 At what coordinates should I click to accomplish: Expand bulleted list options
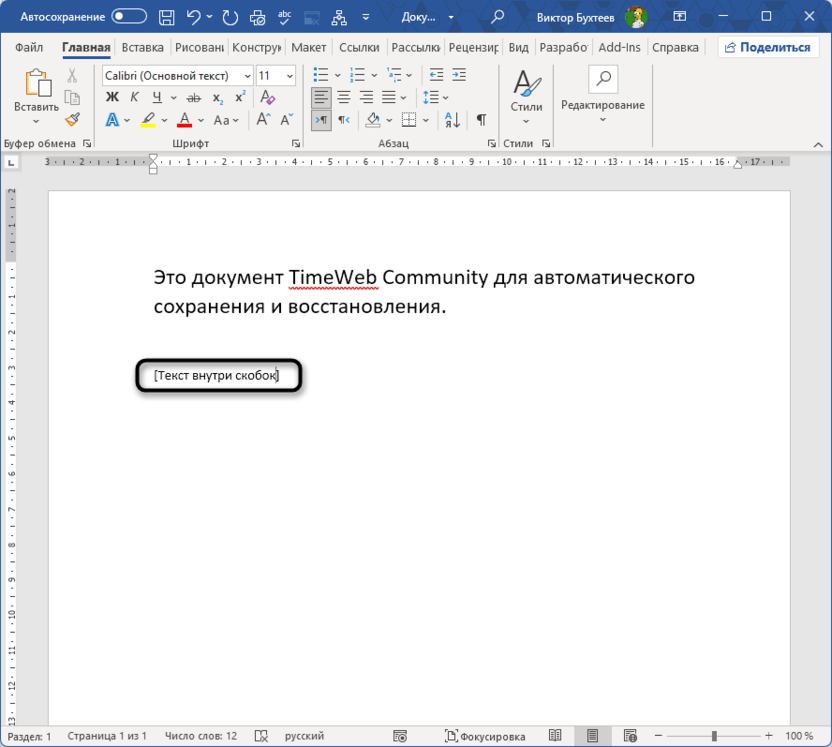(x=337, y=75)
